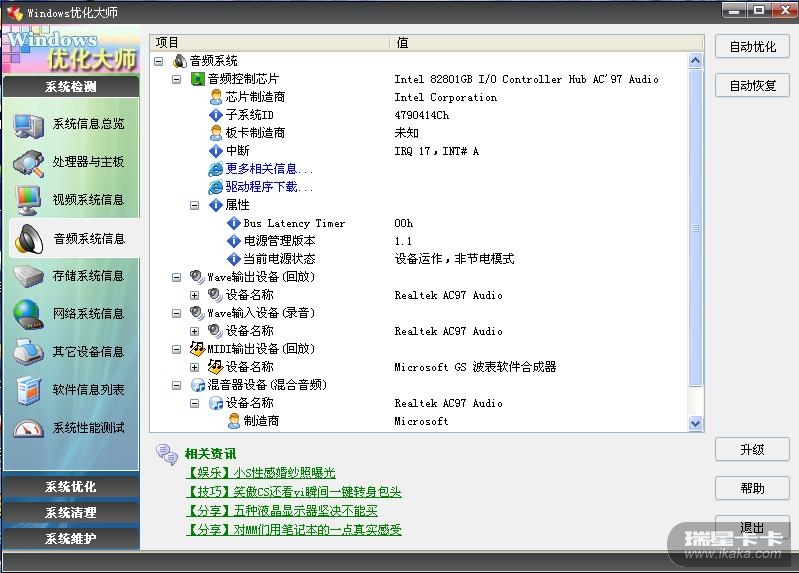Open the 更多相关信息 link
This screenshot has height=573, width=799.
pyautogui.click(x=269, y=169)
